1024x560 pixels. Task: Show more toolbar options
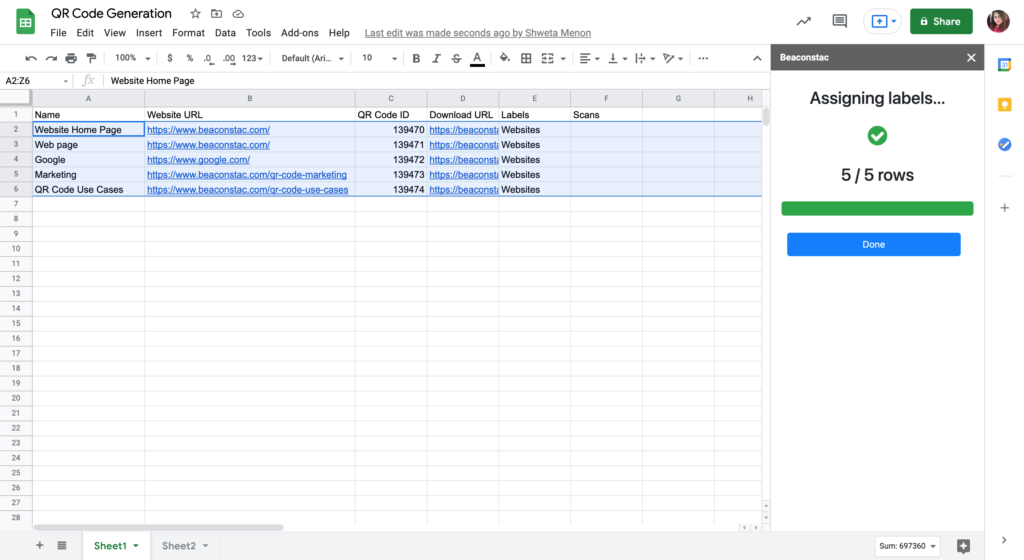coord(703,58)
